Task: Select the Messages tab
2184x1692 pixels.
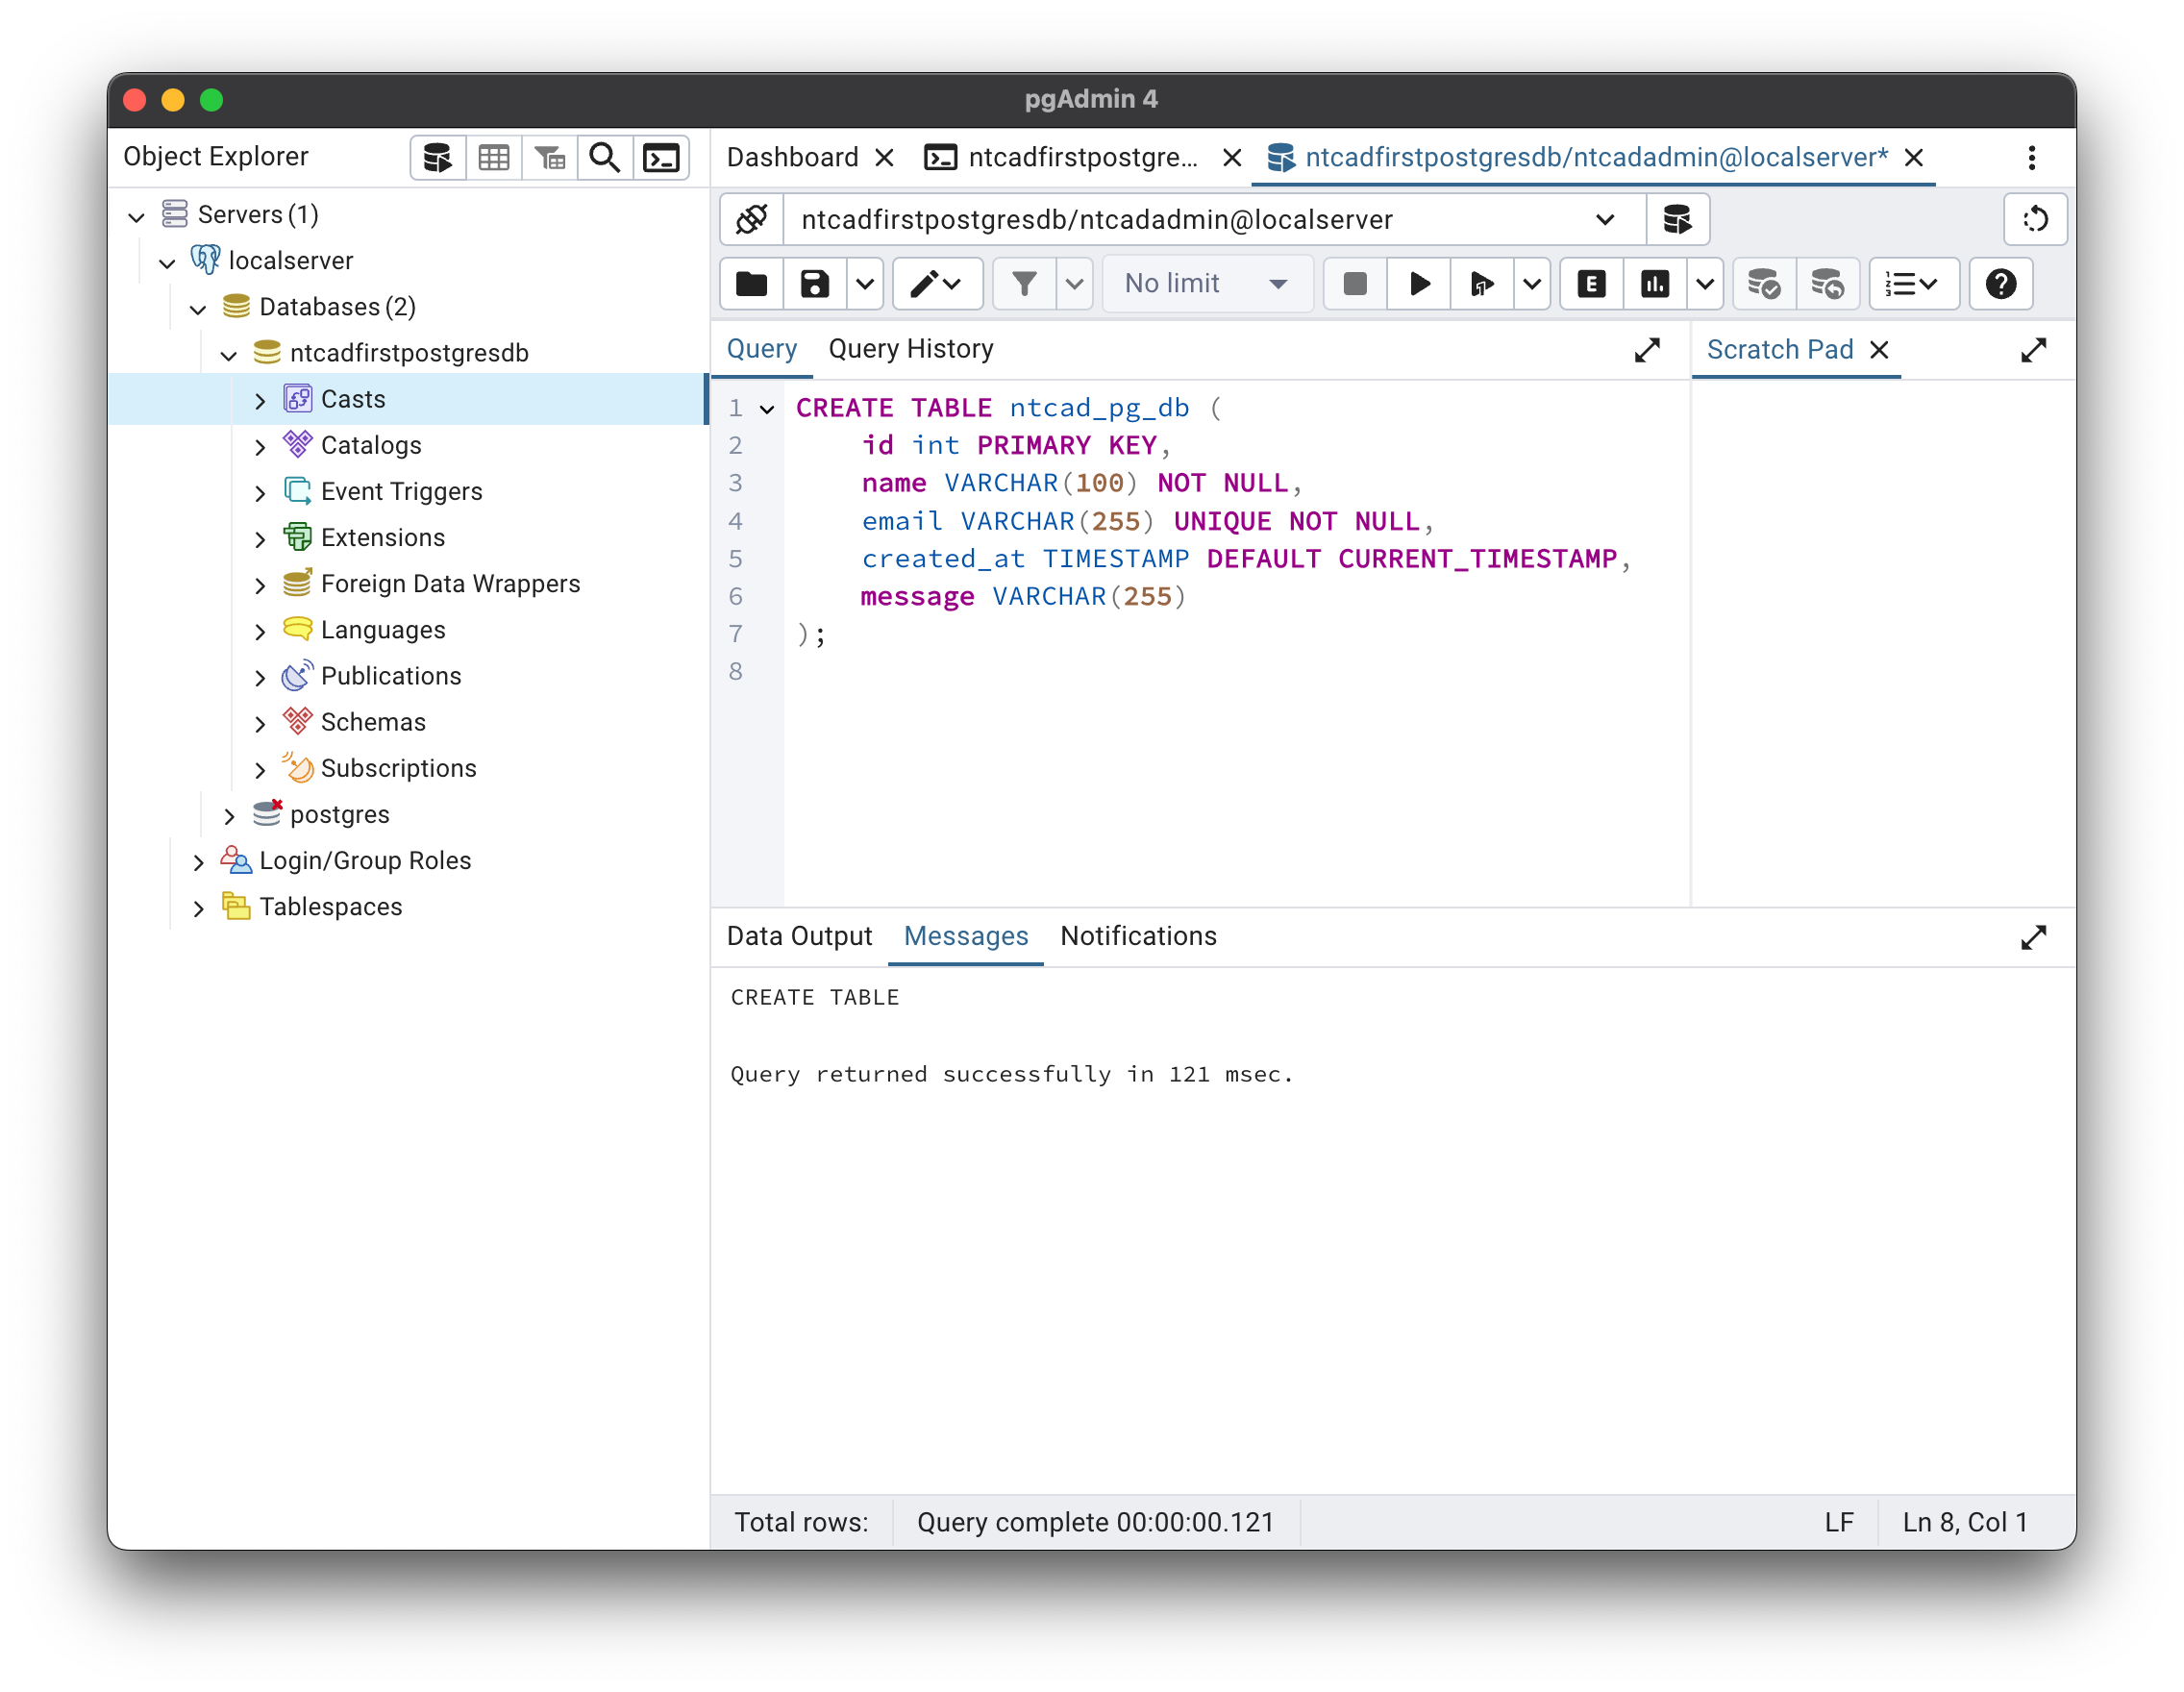Action: point(965,936)
